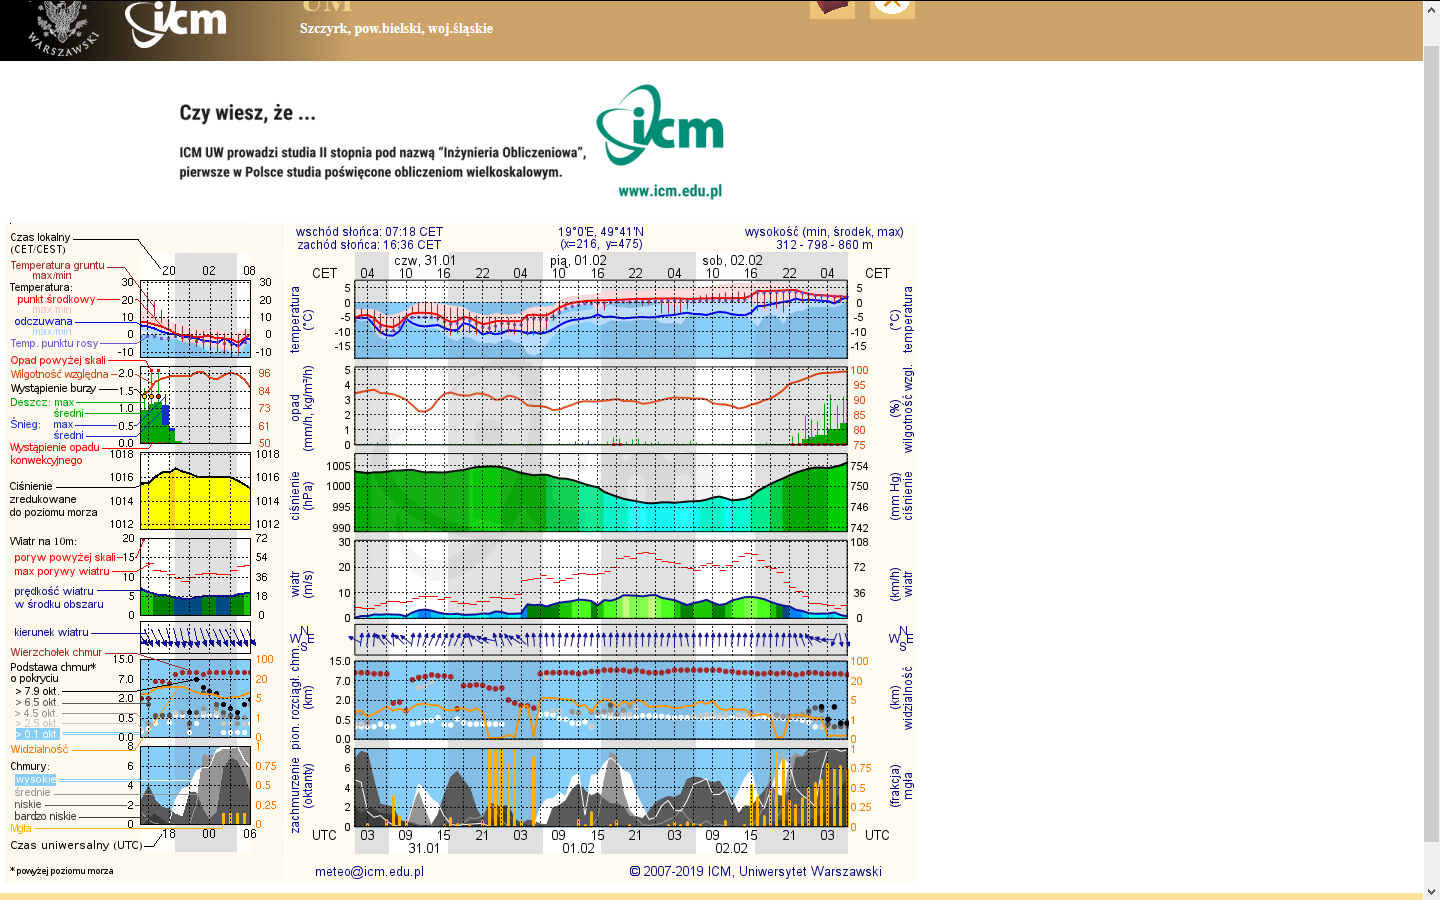Click 'Widzialność' legend label
This screenshot has width=1440, height=900.
[x=40, y=749]
